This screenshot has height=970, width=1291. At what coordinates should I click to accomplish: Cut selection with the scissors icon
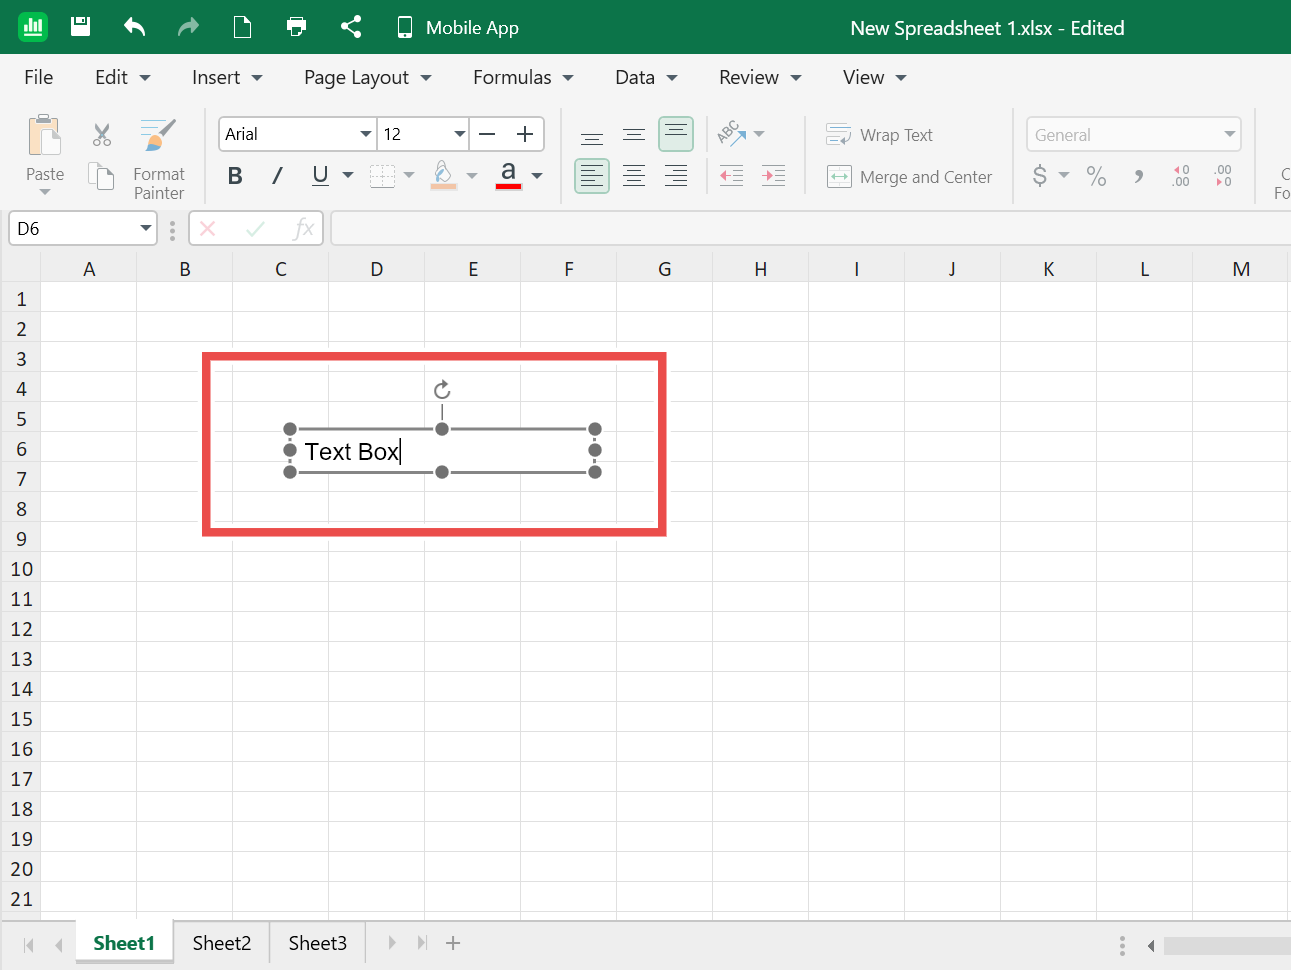102,135
